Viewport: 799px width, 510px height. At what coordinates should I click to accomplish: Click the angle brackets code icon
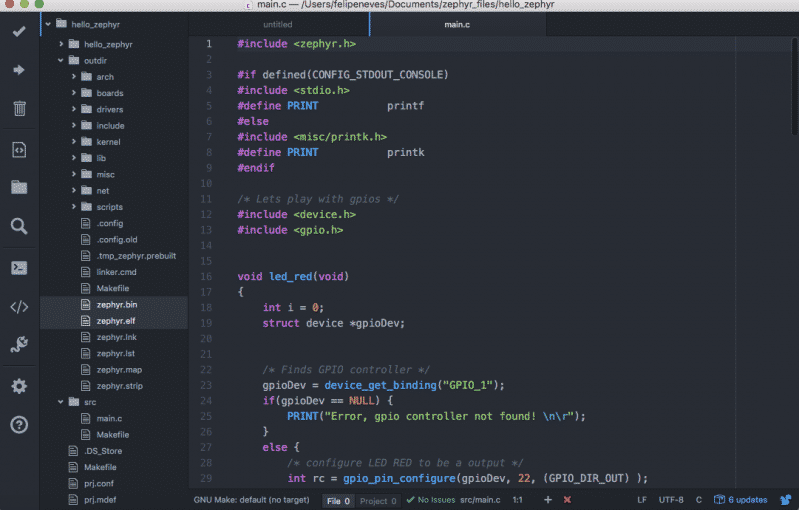click(x=19, y=307)
